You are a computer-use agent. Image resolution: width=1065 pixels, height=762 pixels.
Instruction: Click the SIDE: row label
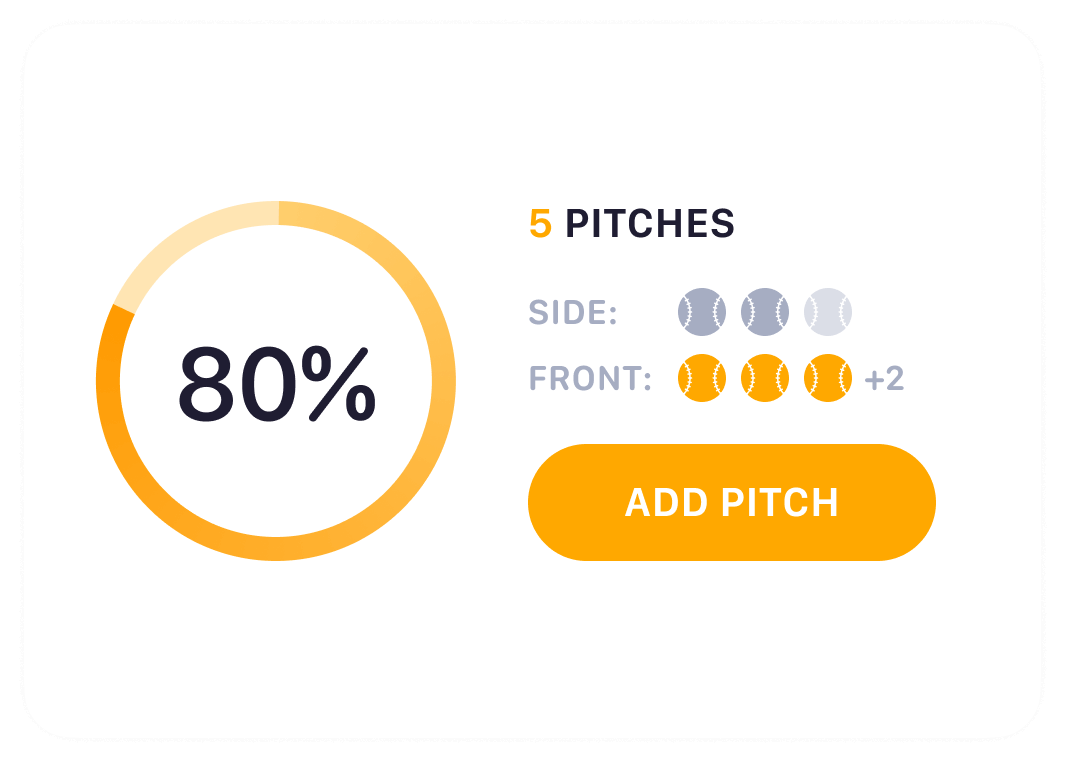573,313
